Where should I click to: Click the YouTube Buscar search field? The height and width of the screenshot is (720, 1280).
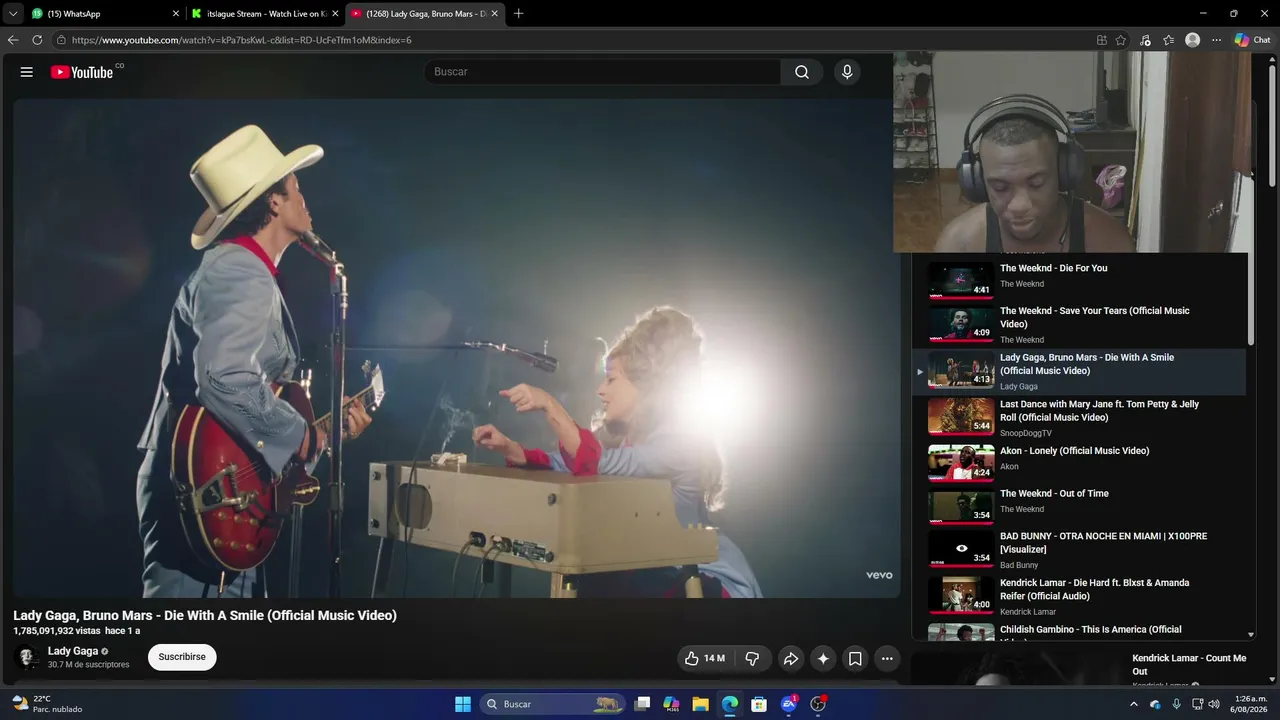602,72
